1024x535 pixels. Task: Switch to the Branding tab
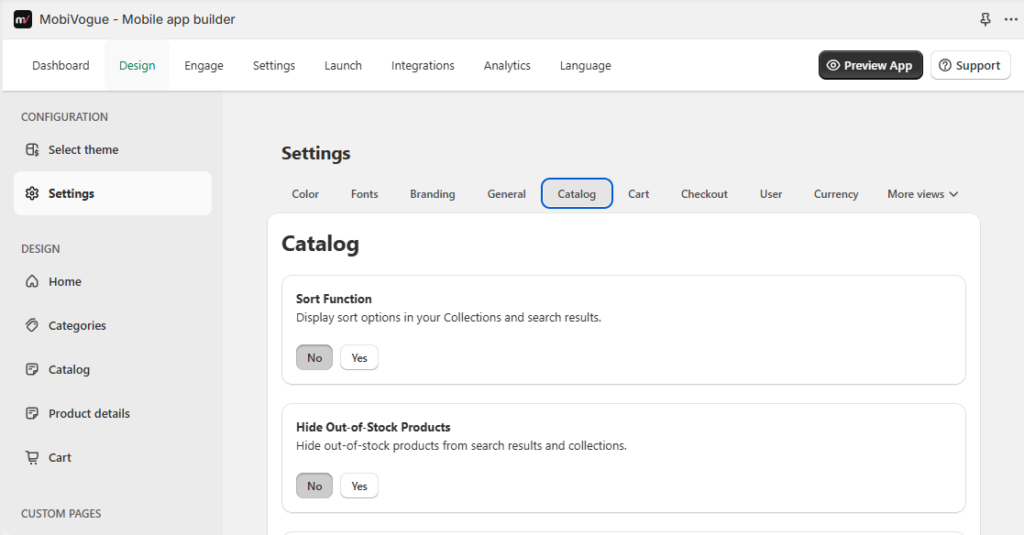(432, 194)
